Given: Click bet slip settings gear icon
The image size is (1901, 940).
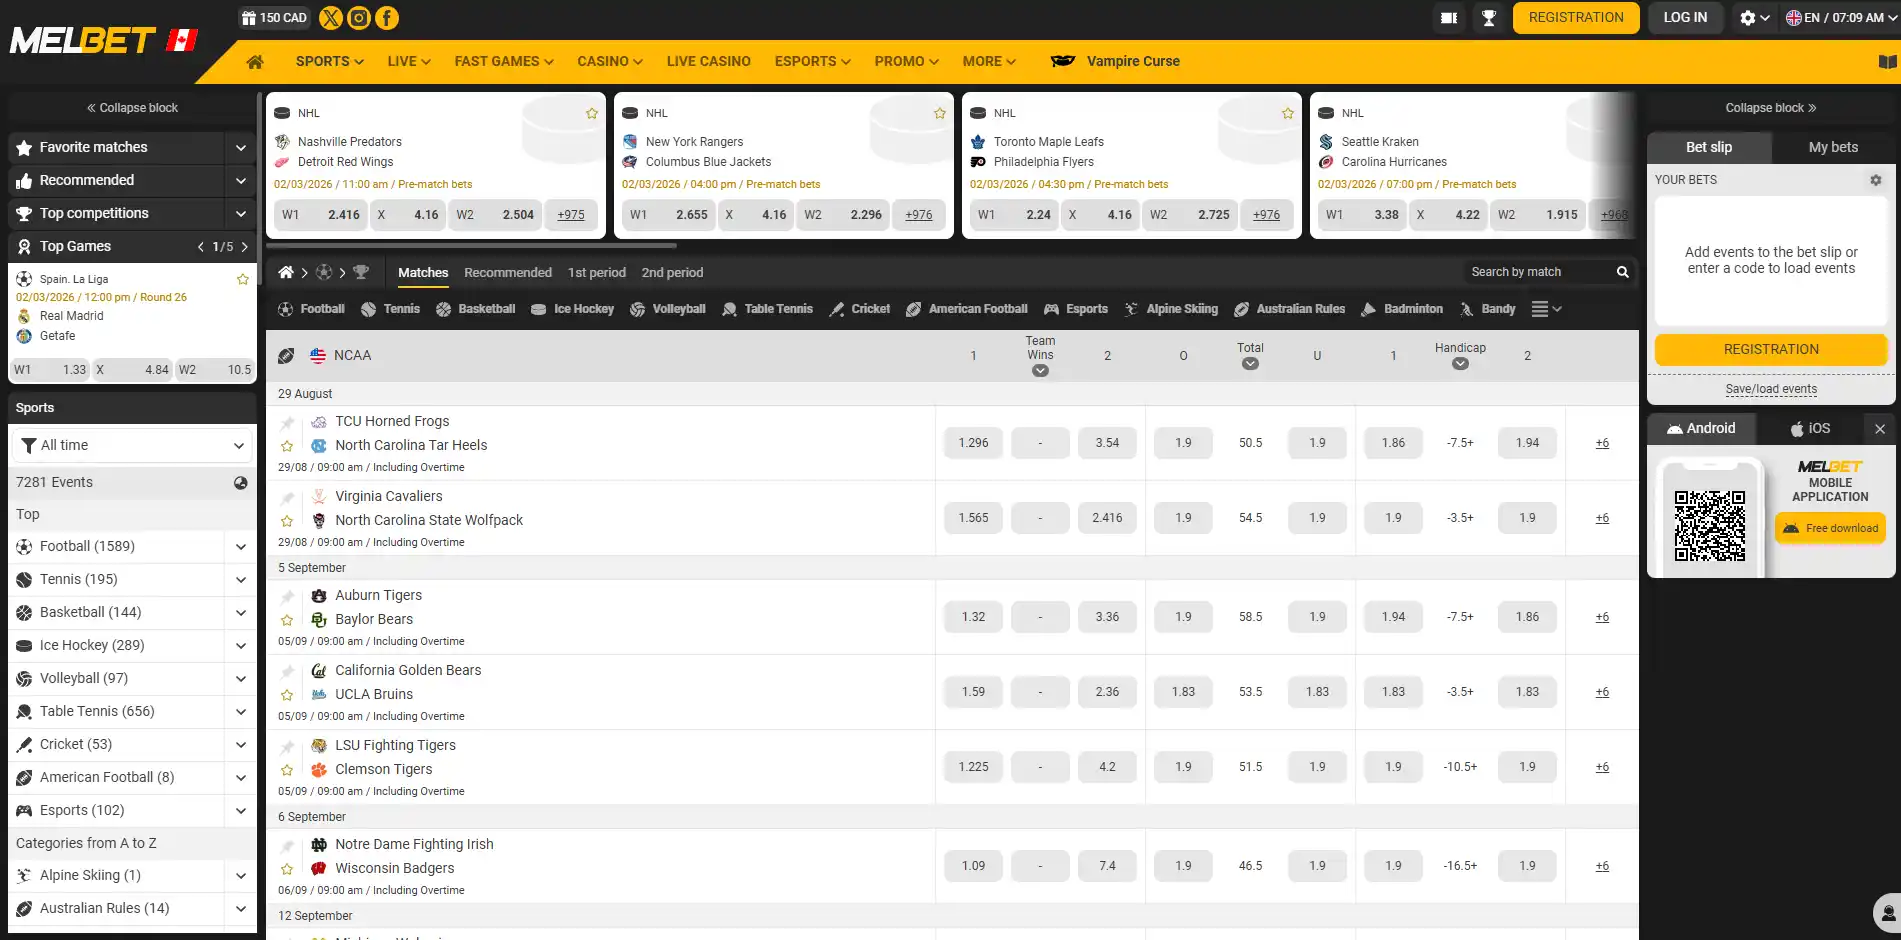Looking at the screenshot, I should pyautogui.click(x=1876, y=180).
